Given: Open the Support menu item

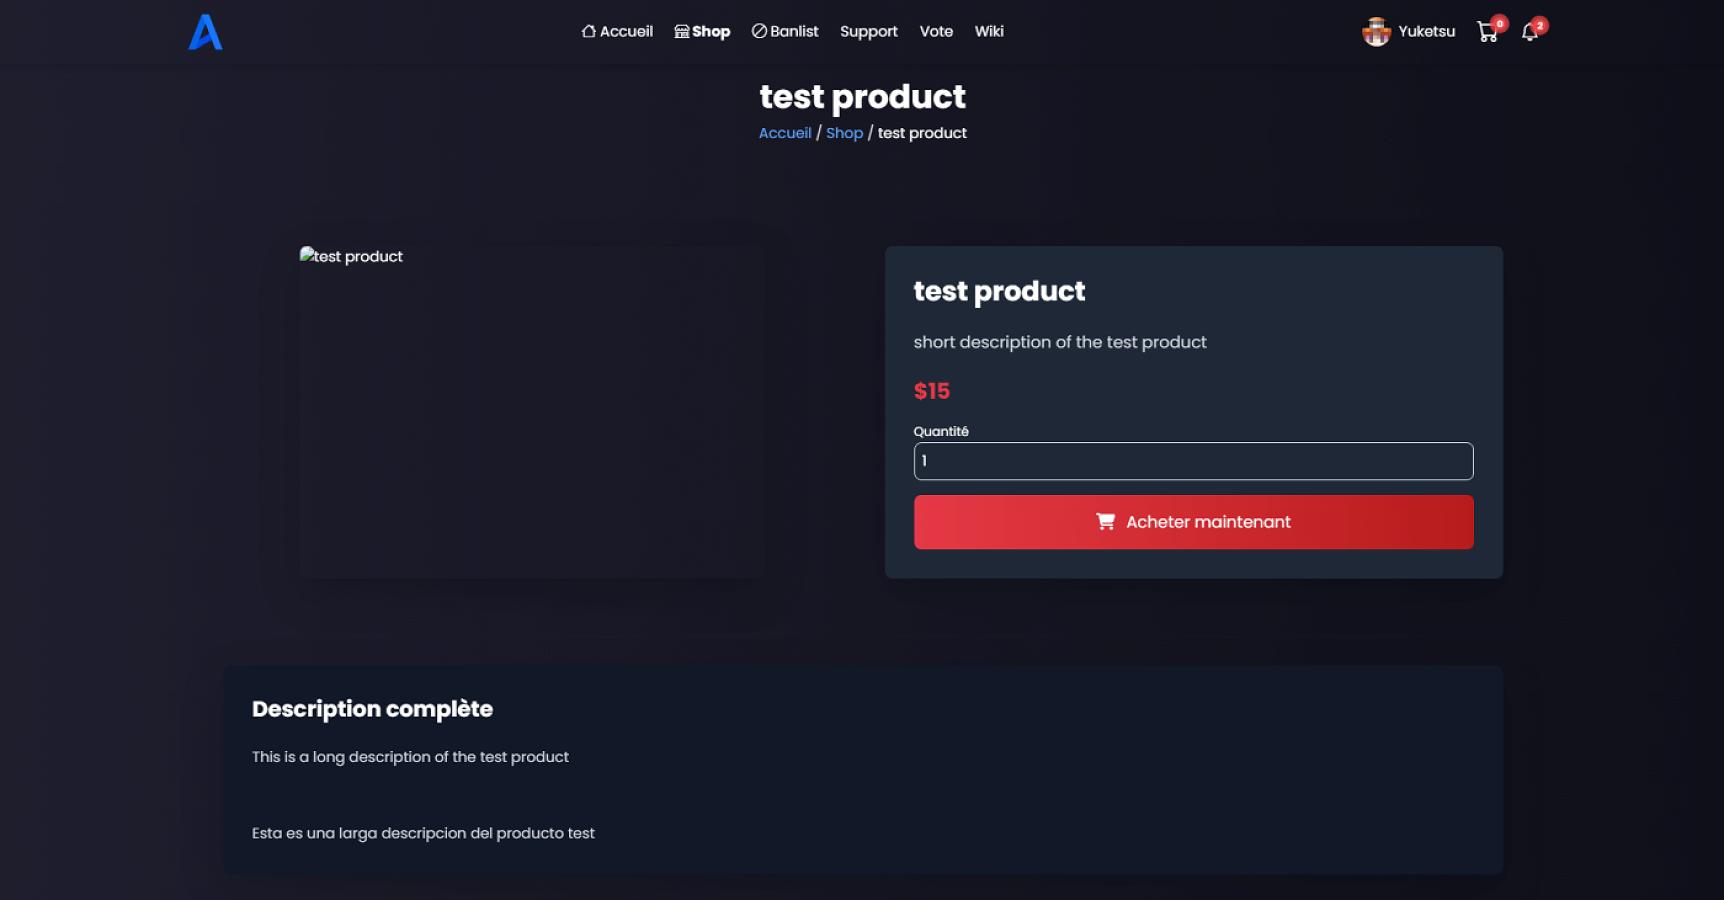Looking at the screenshot, I should (868, 31).
